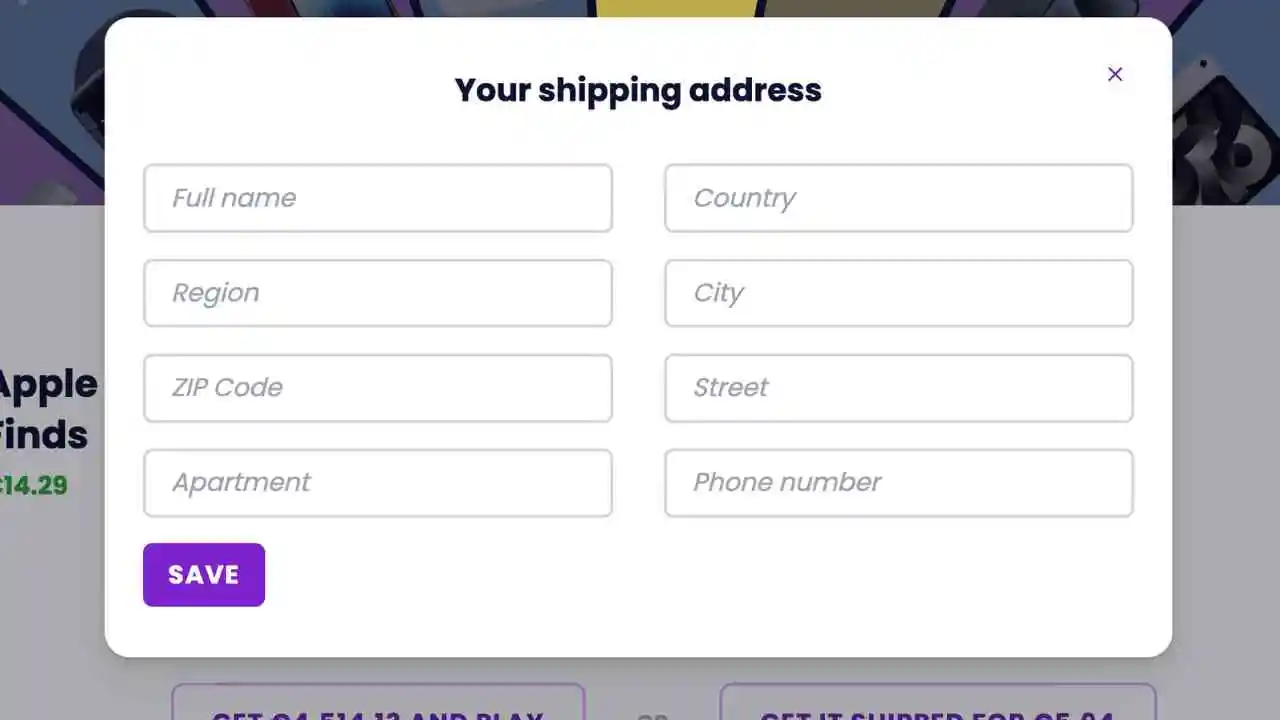Viewport: 1280px width, 720px height.
Task: Click the green 14.29 price text
Action: point(34,486)
